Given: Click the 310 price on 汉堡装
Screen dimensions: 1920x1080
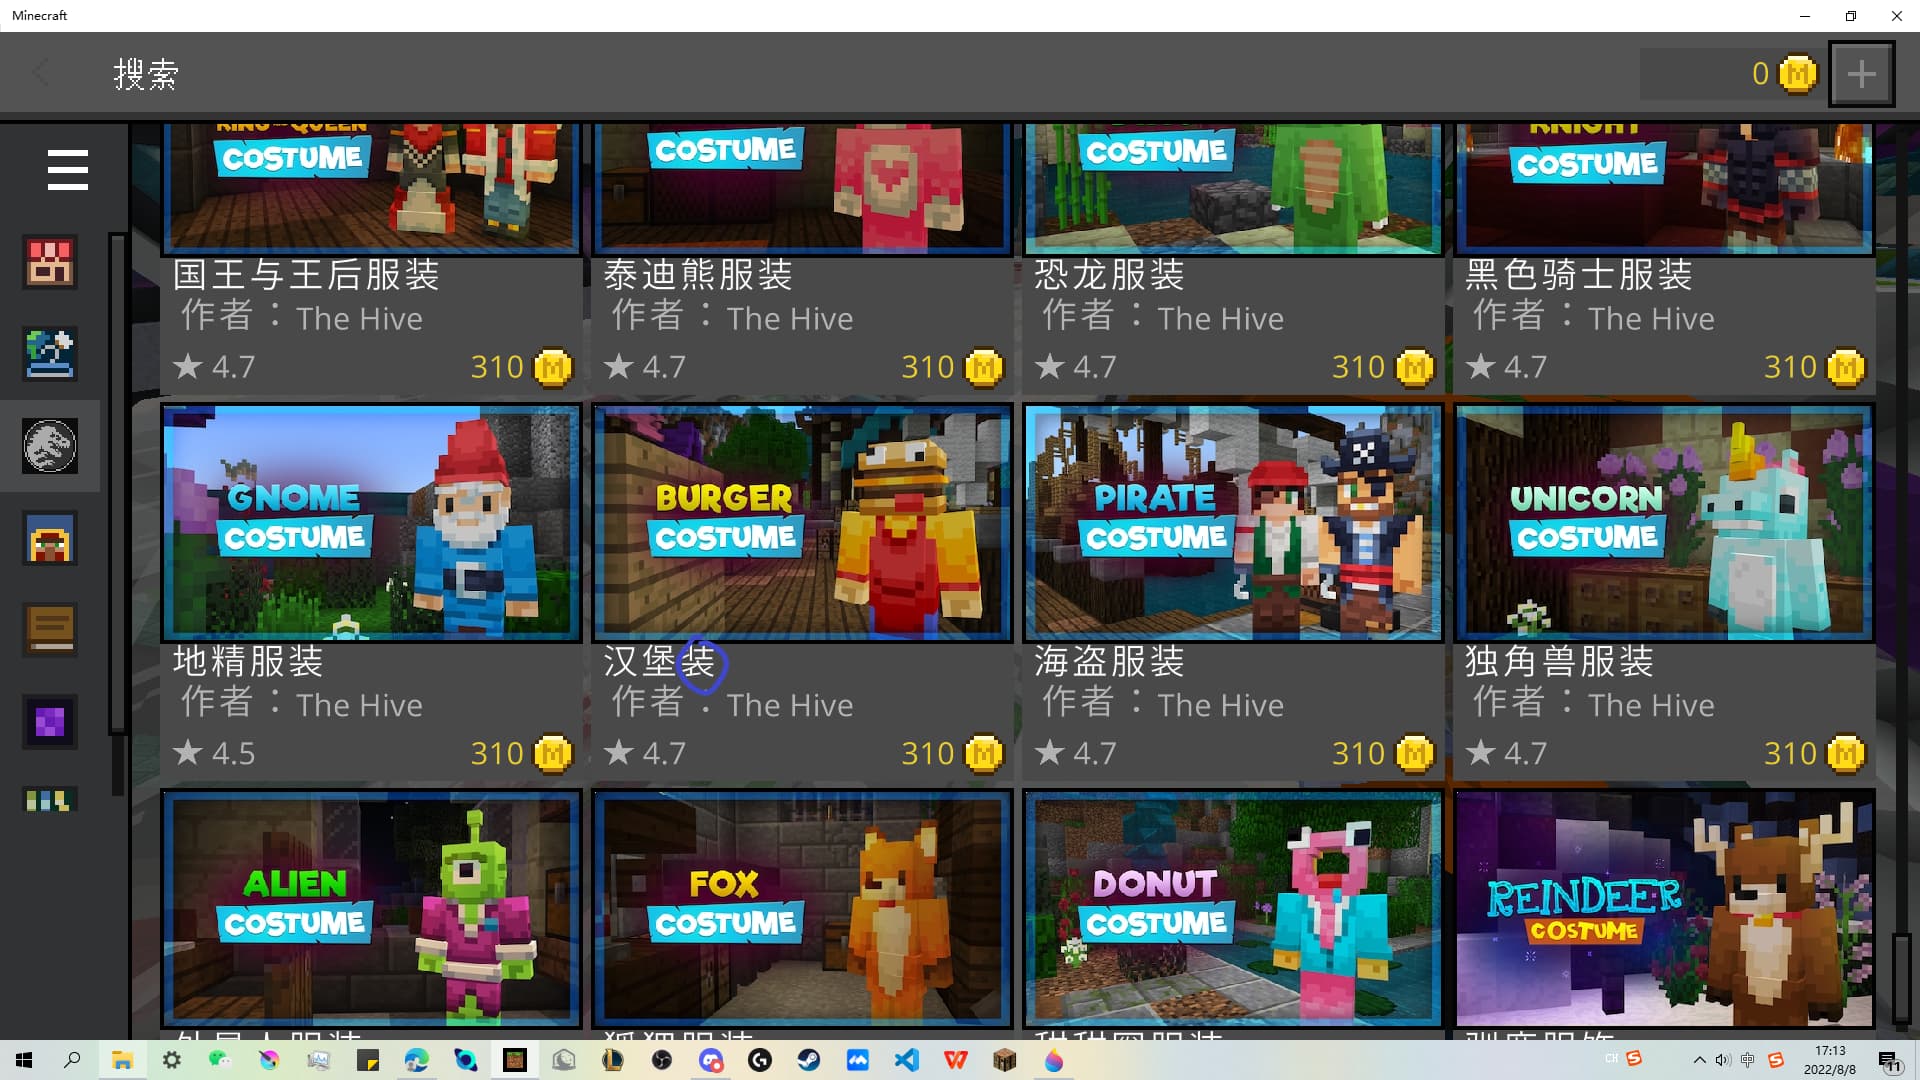Looking at the screenshot, I should click(928, 753).
